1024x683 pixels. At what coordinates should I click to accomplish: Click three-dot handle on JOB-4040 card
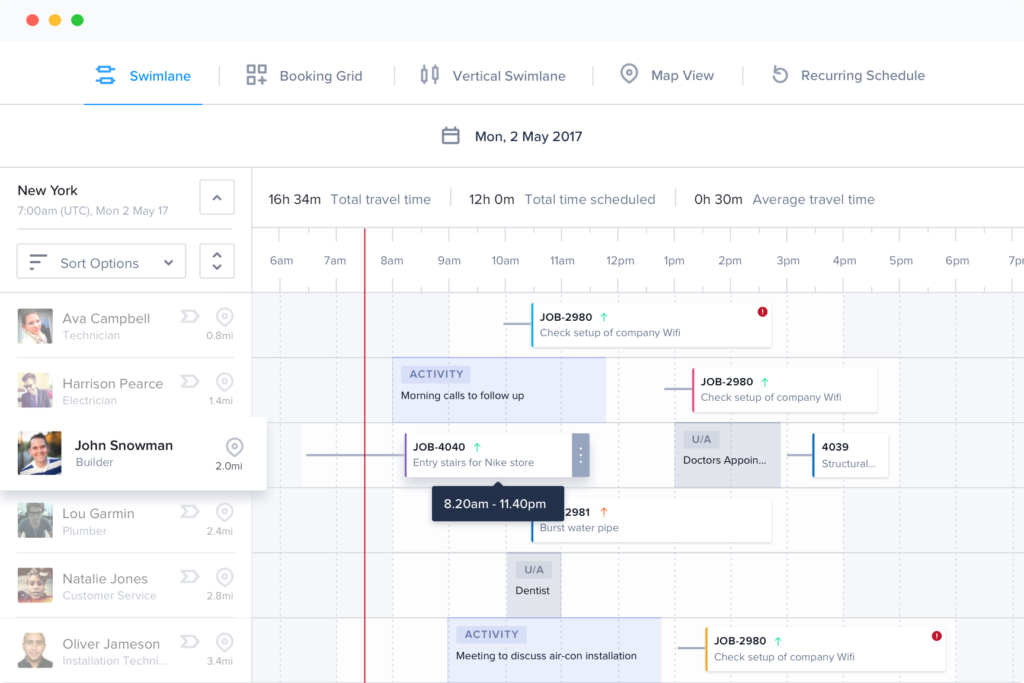pos(581,455)
